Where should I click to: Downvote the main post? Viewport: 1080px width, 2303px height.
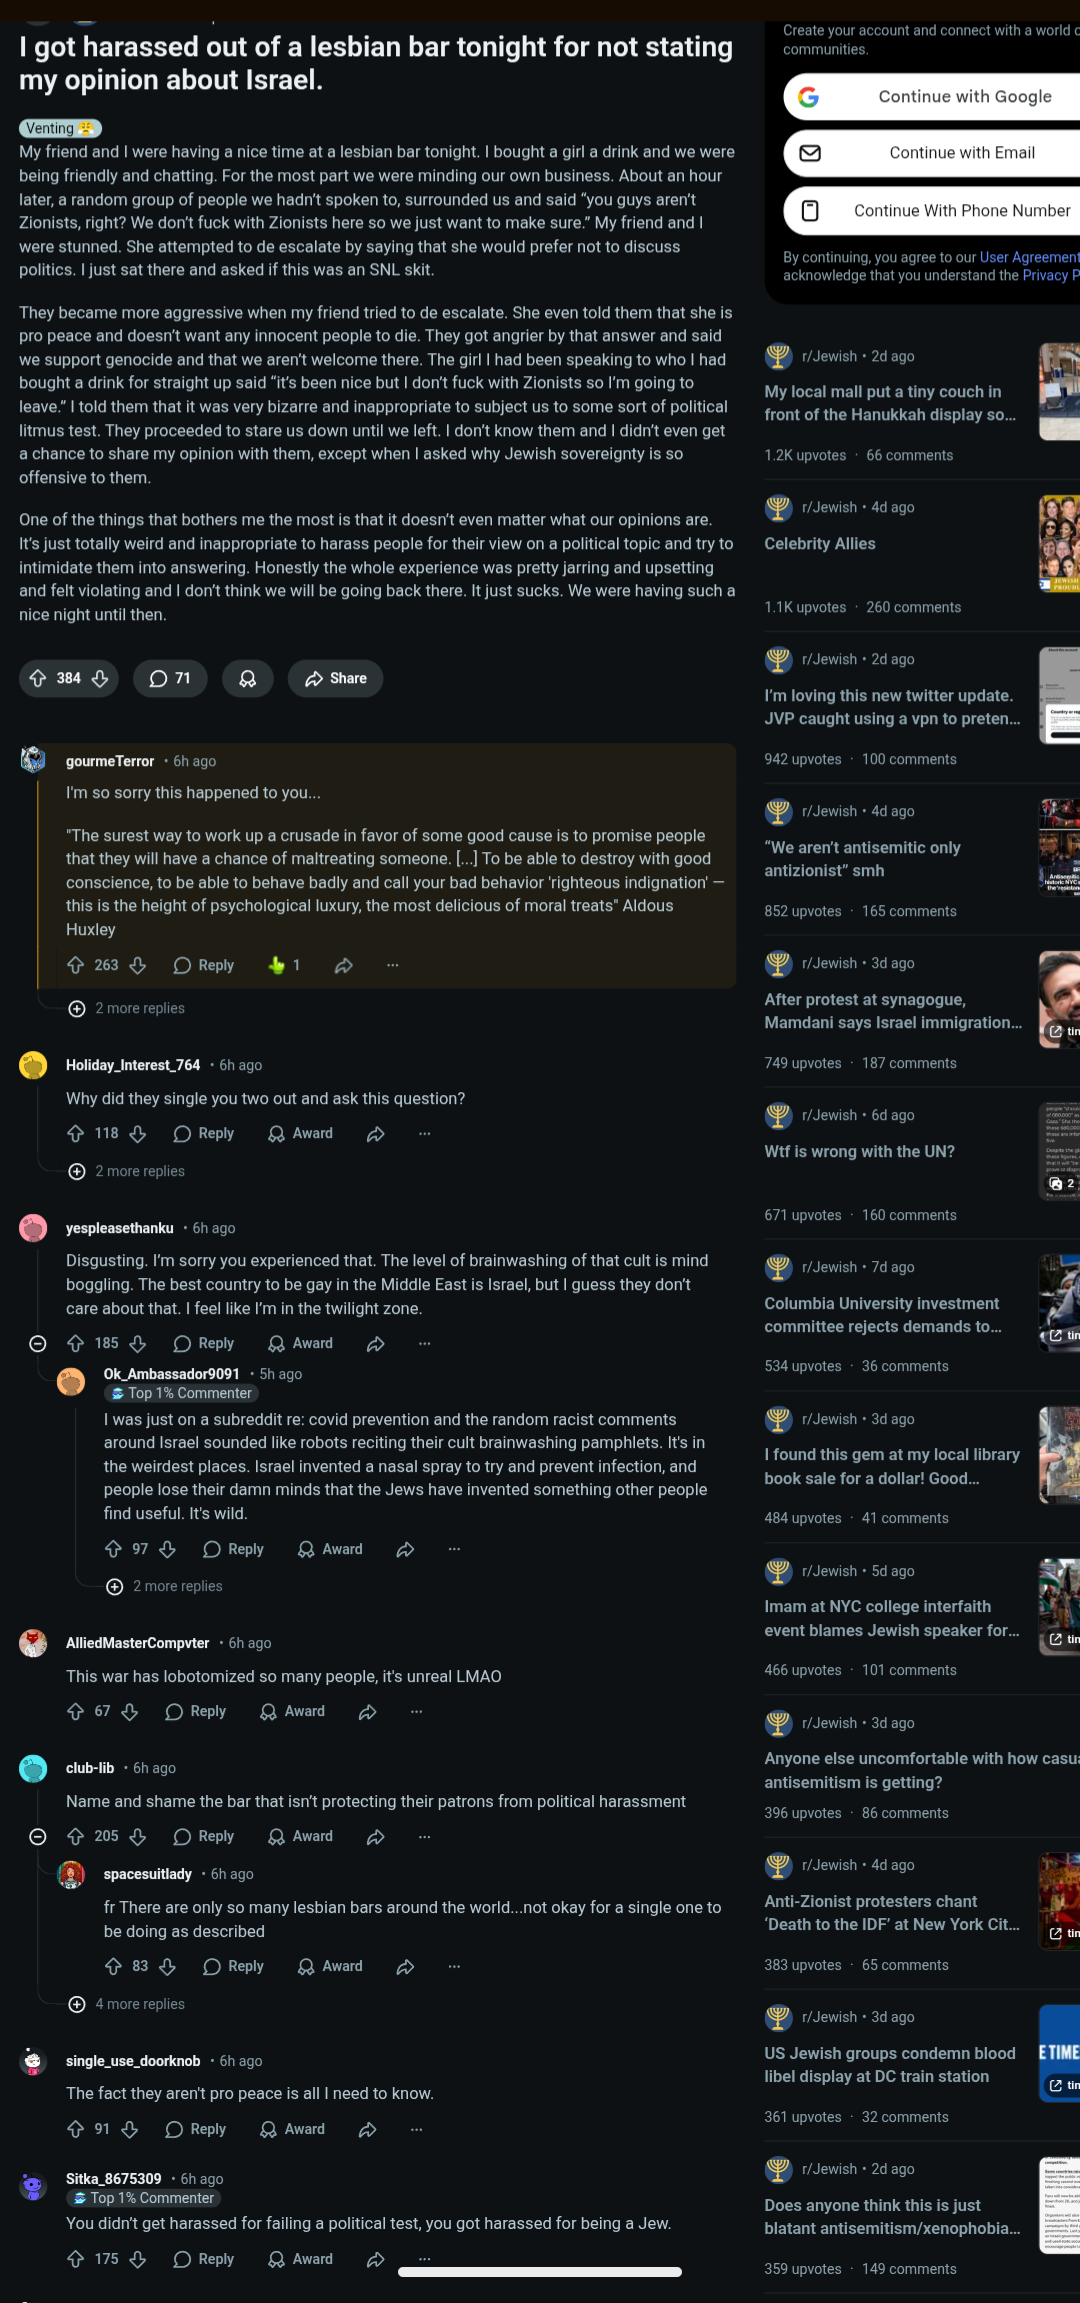click(x=100, y=679)
